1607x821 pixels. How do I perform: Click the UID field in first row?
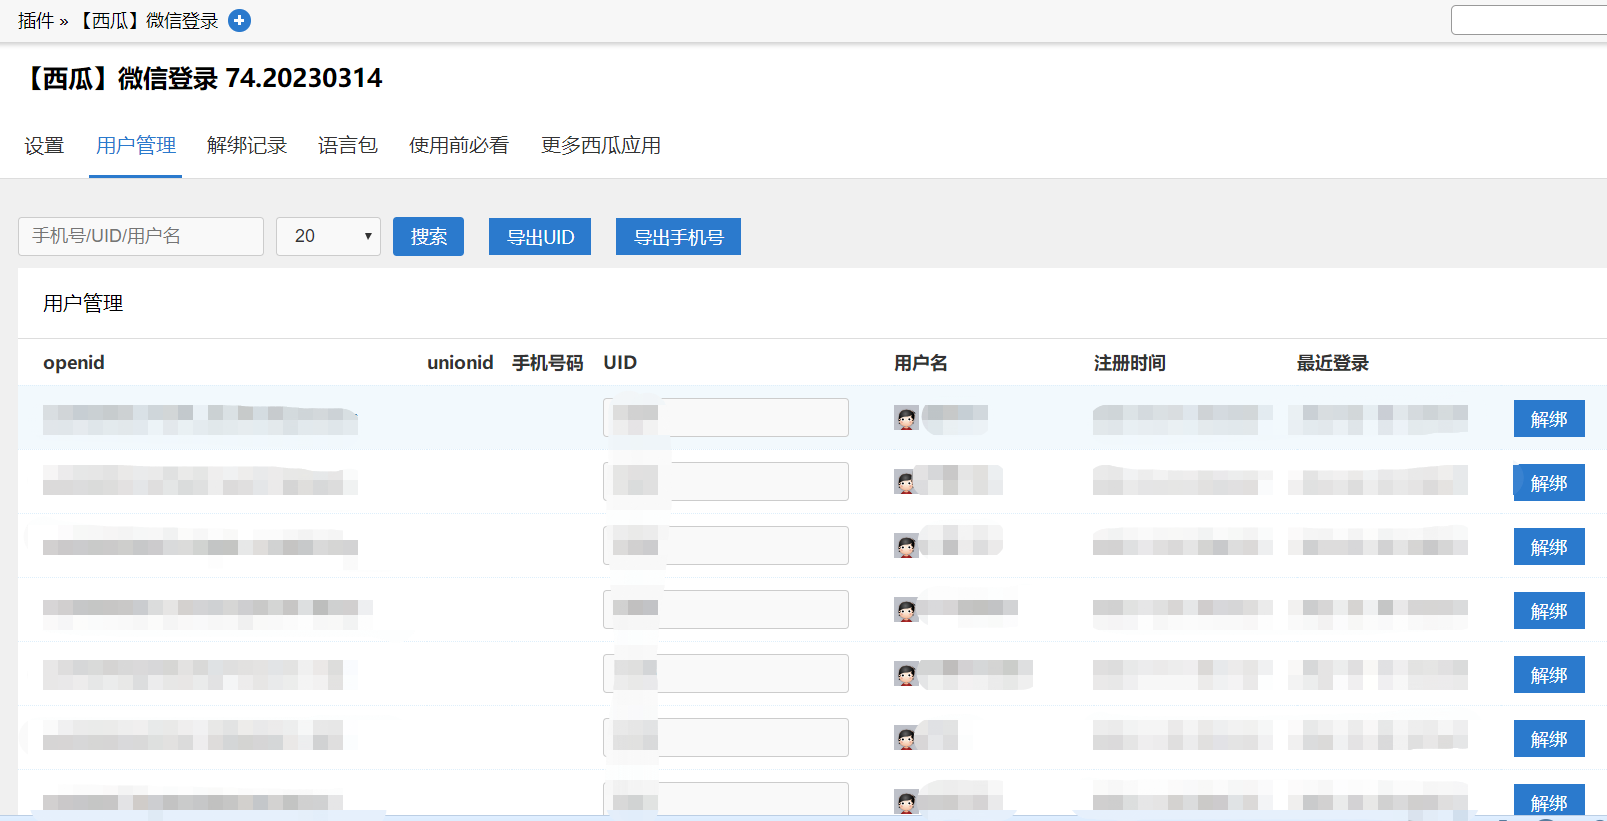pos(726,417)
